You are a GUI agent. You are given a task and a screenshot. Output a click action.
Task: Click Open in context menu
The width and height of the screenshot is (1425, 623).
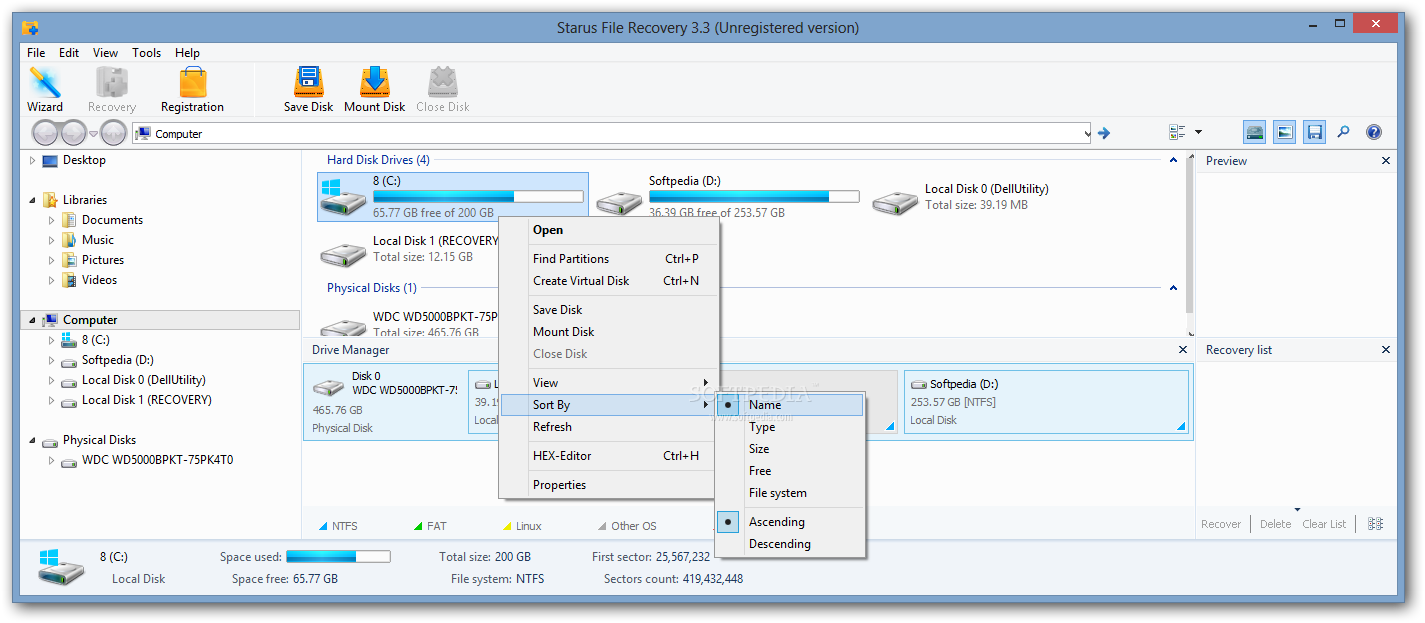pyautogui.click(x=609, y=230)
